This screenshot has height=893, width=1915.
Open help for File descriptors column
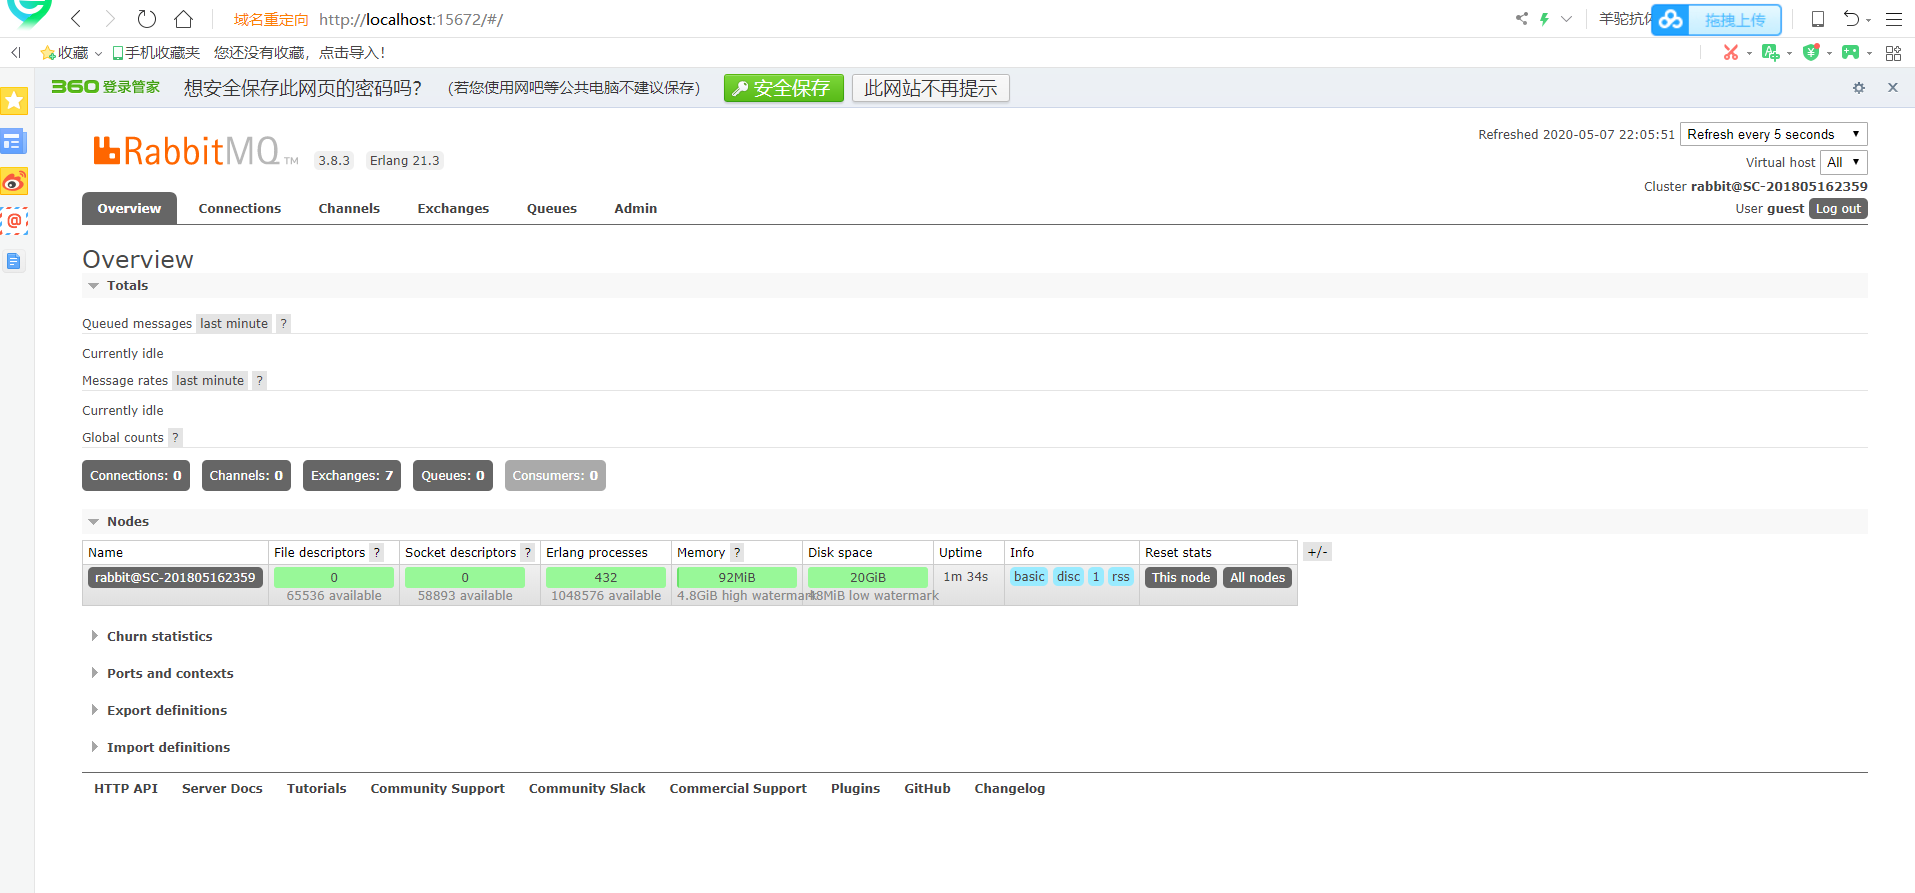click(x=377, y=552)
